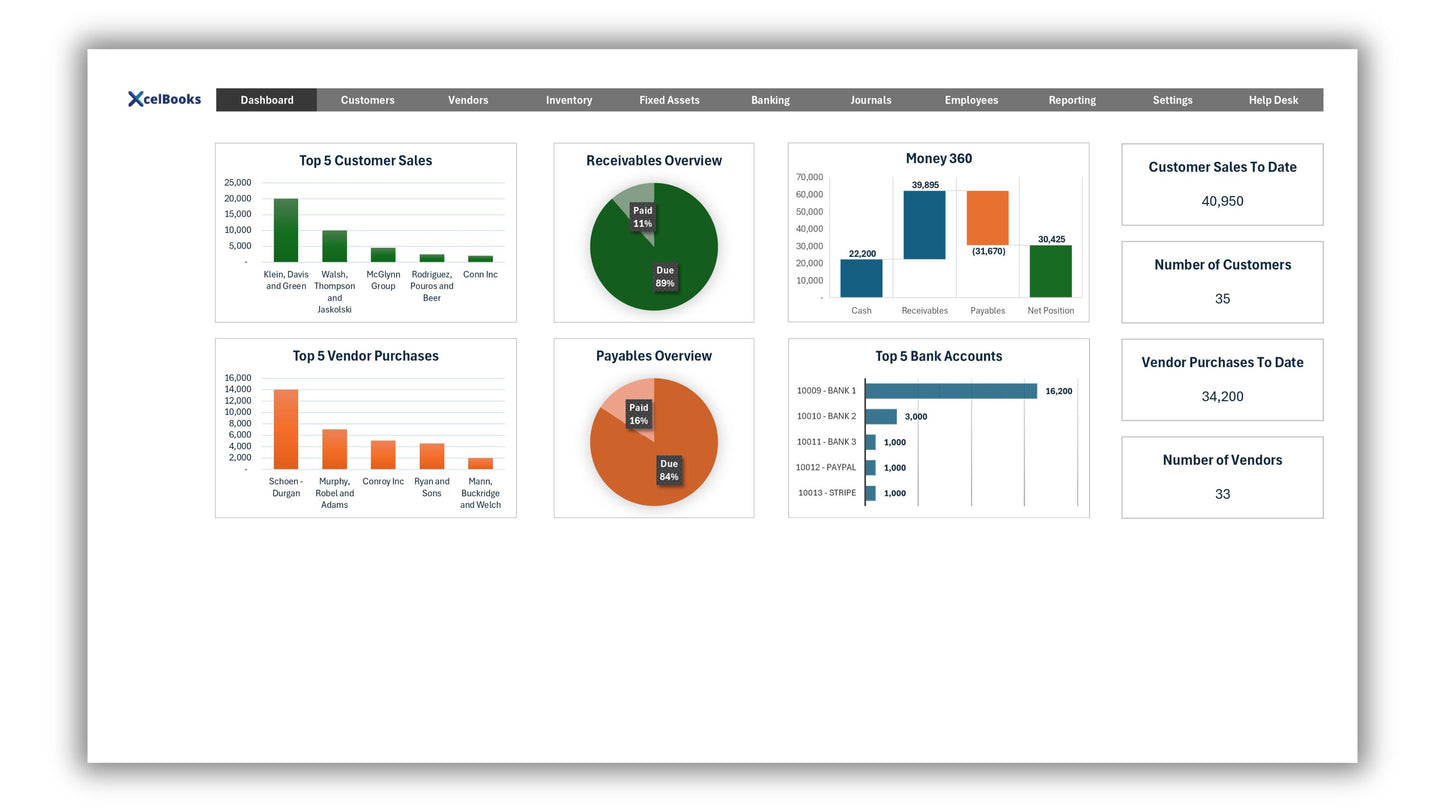Click the 3,000 bank balance label

pyautogui.click(x=916, y=417)
